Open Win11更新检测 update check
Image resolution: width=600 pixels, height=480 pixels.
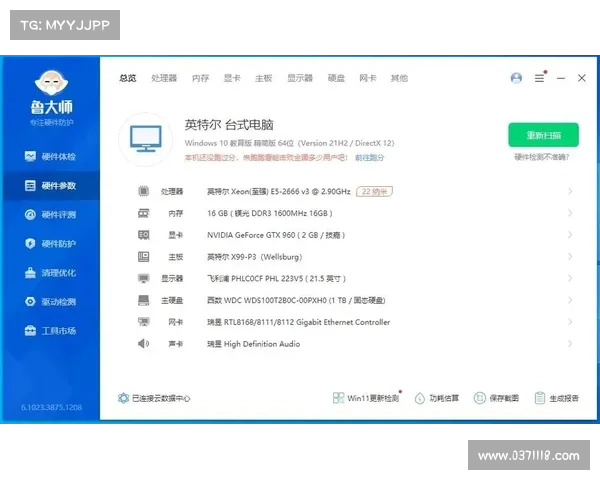(x=367, y=398)
